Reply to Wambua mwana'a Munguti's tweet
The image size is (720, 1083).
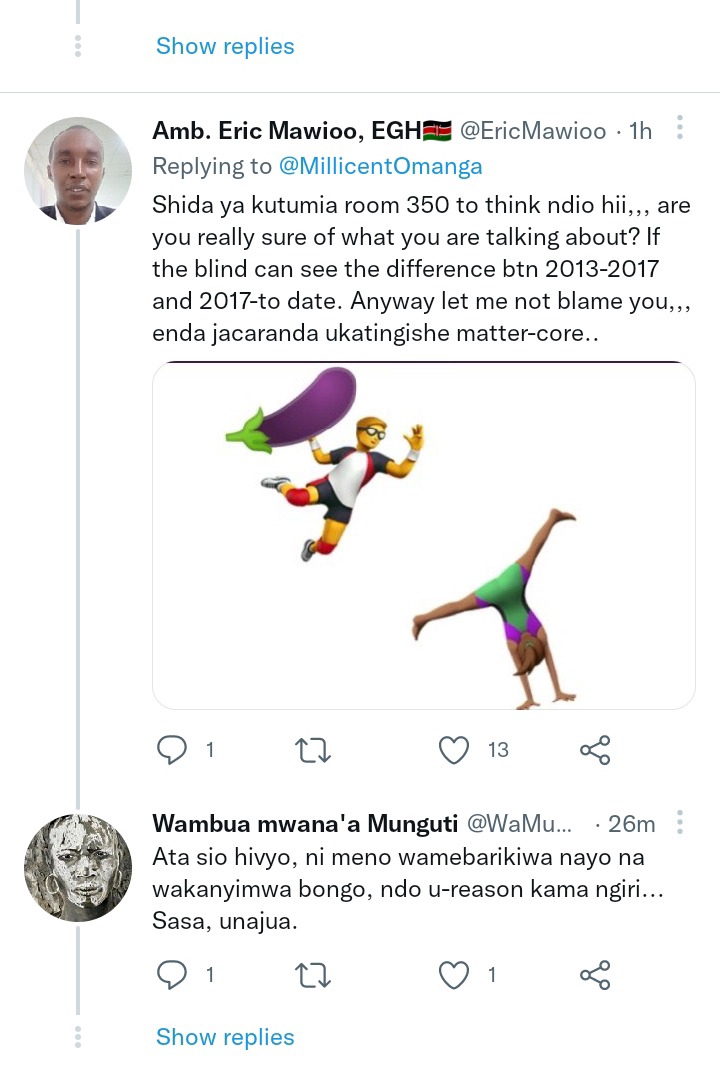172,975
